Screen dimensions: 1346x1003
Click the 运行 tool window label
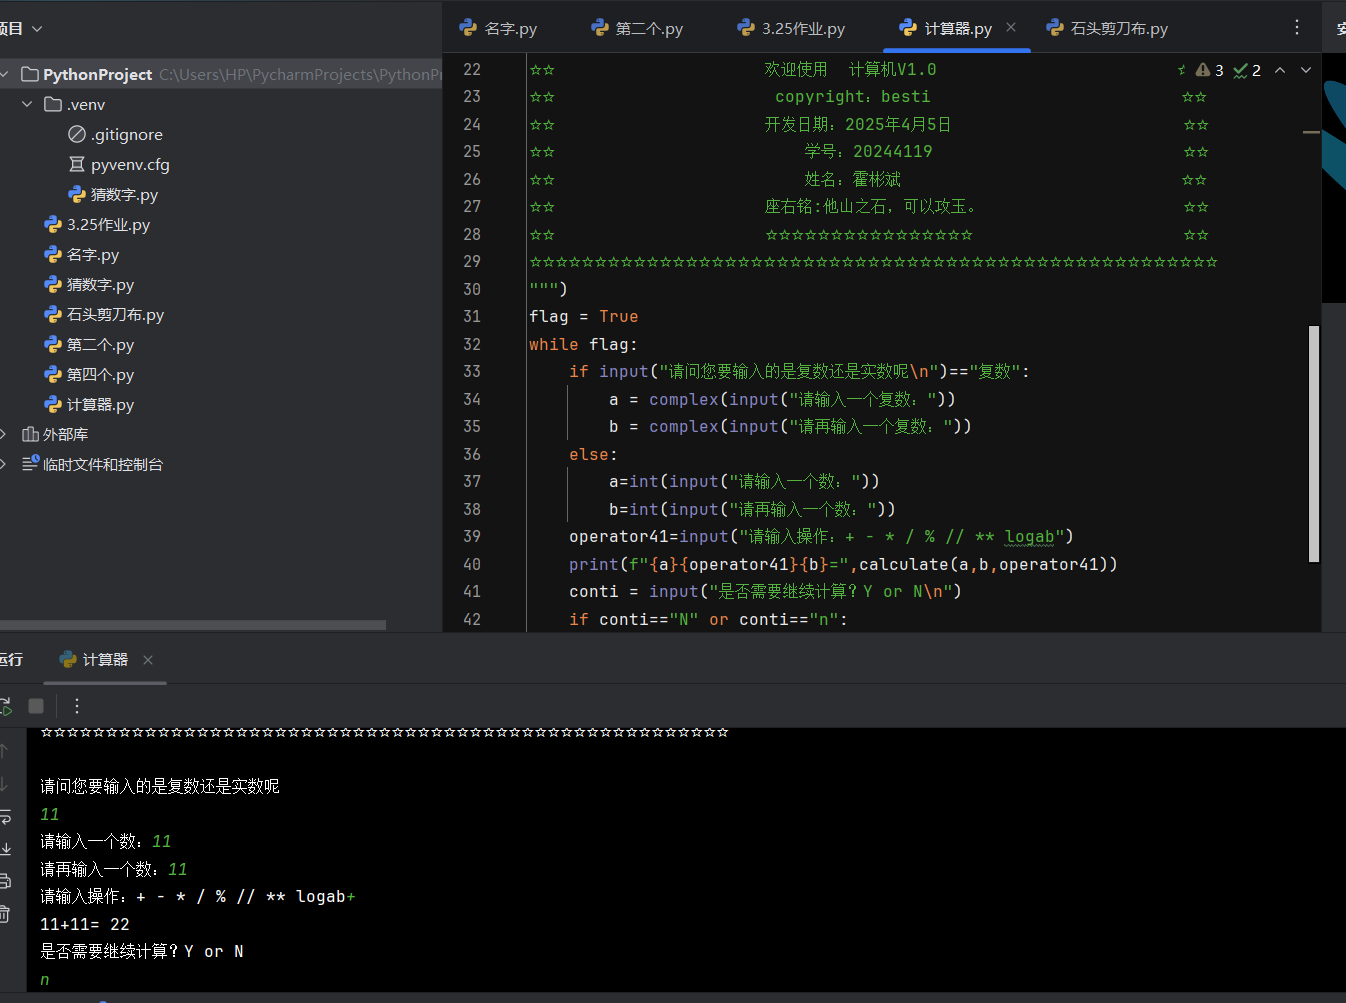pos(11,660)
